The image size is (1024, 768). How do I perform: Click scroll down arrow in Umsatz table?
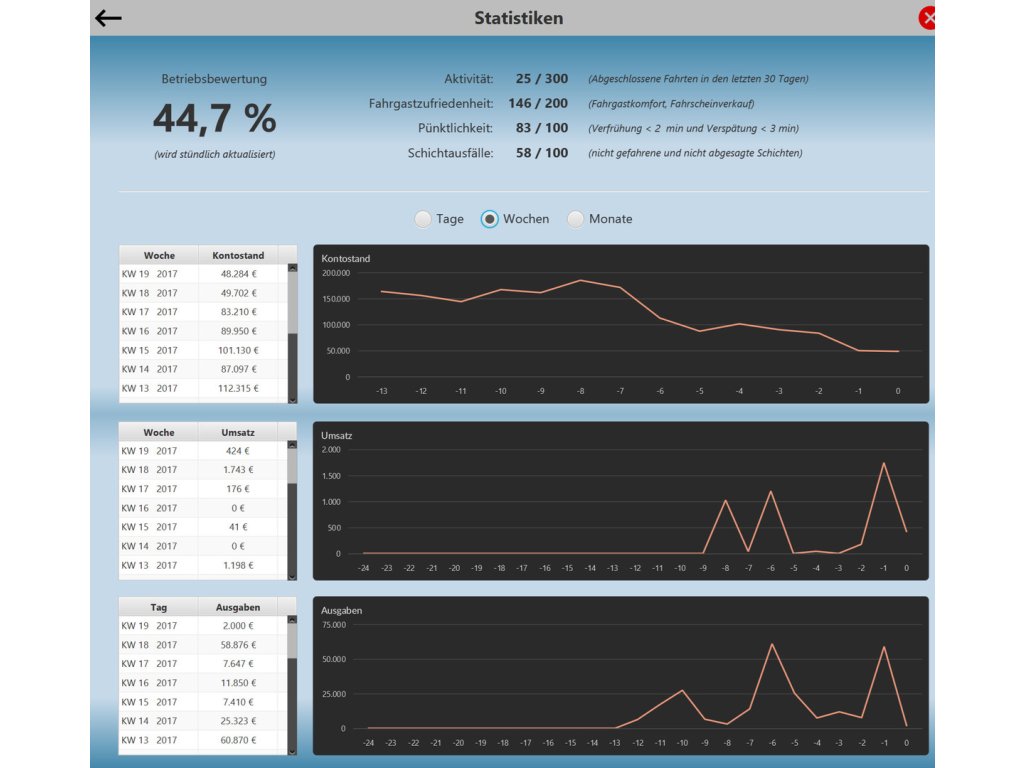click(x=292, y=575)
